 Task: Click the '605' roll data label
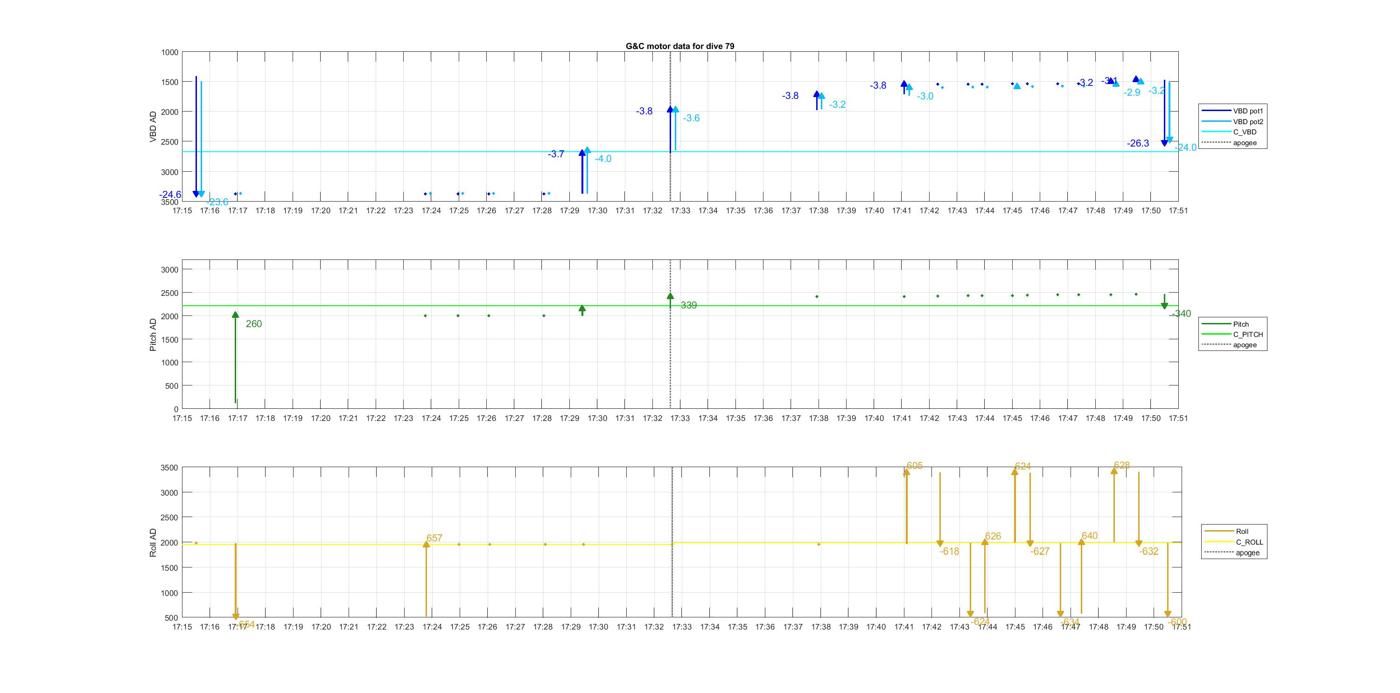(915, 466)
